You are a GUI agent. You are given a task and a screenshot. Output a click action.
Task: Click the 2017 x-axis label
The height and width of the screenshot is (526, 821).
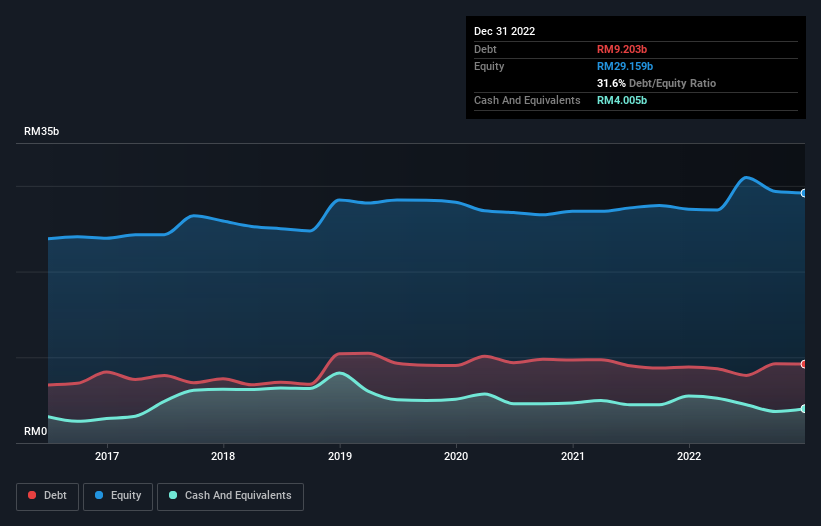(x=107, y=456)
